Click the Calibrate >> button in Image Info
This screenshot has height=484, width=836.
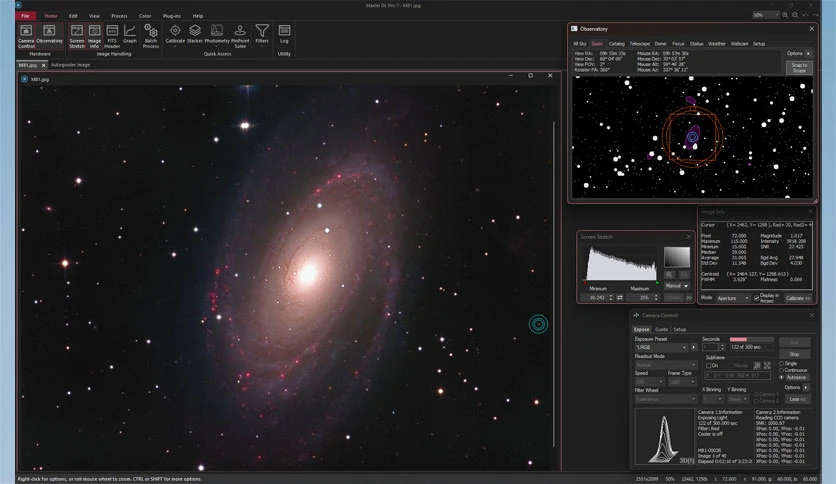tap(797, 298)
